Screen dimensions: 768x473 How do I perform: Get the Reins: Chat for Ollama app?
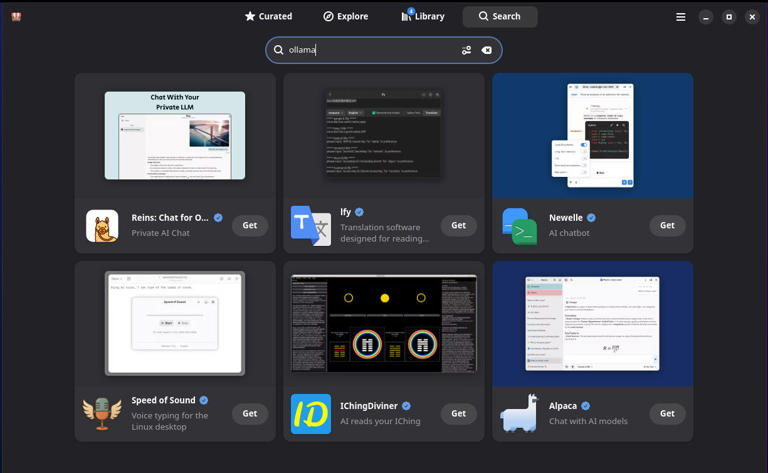click(250, 225)
